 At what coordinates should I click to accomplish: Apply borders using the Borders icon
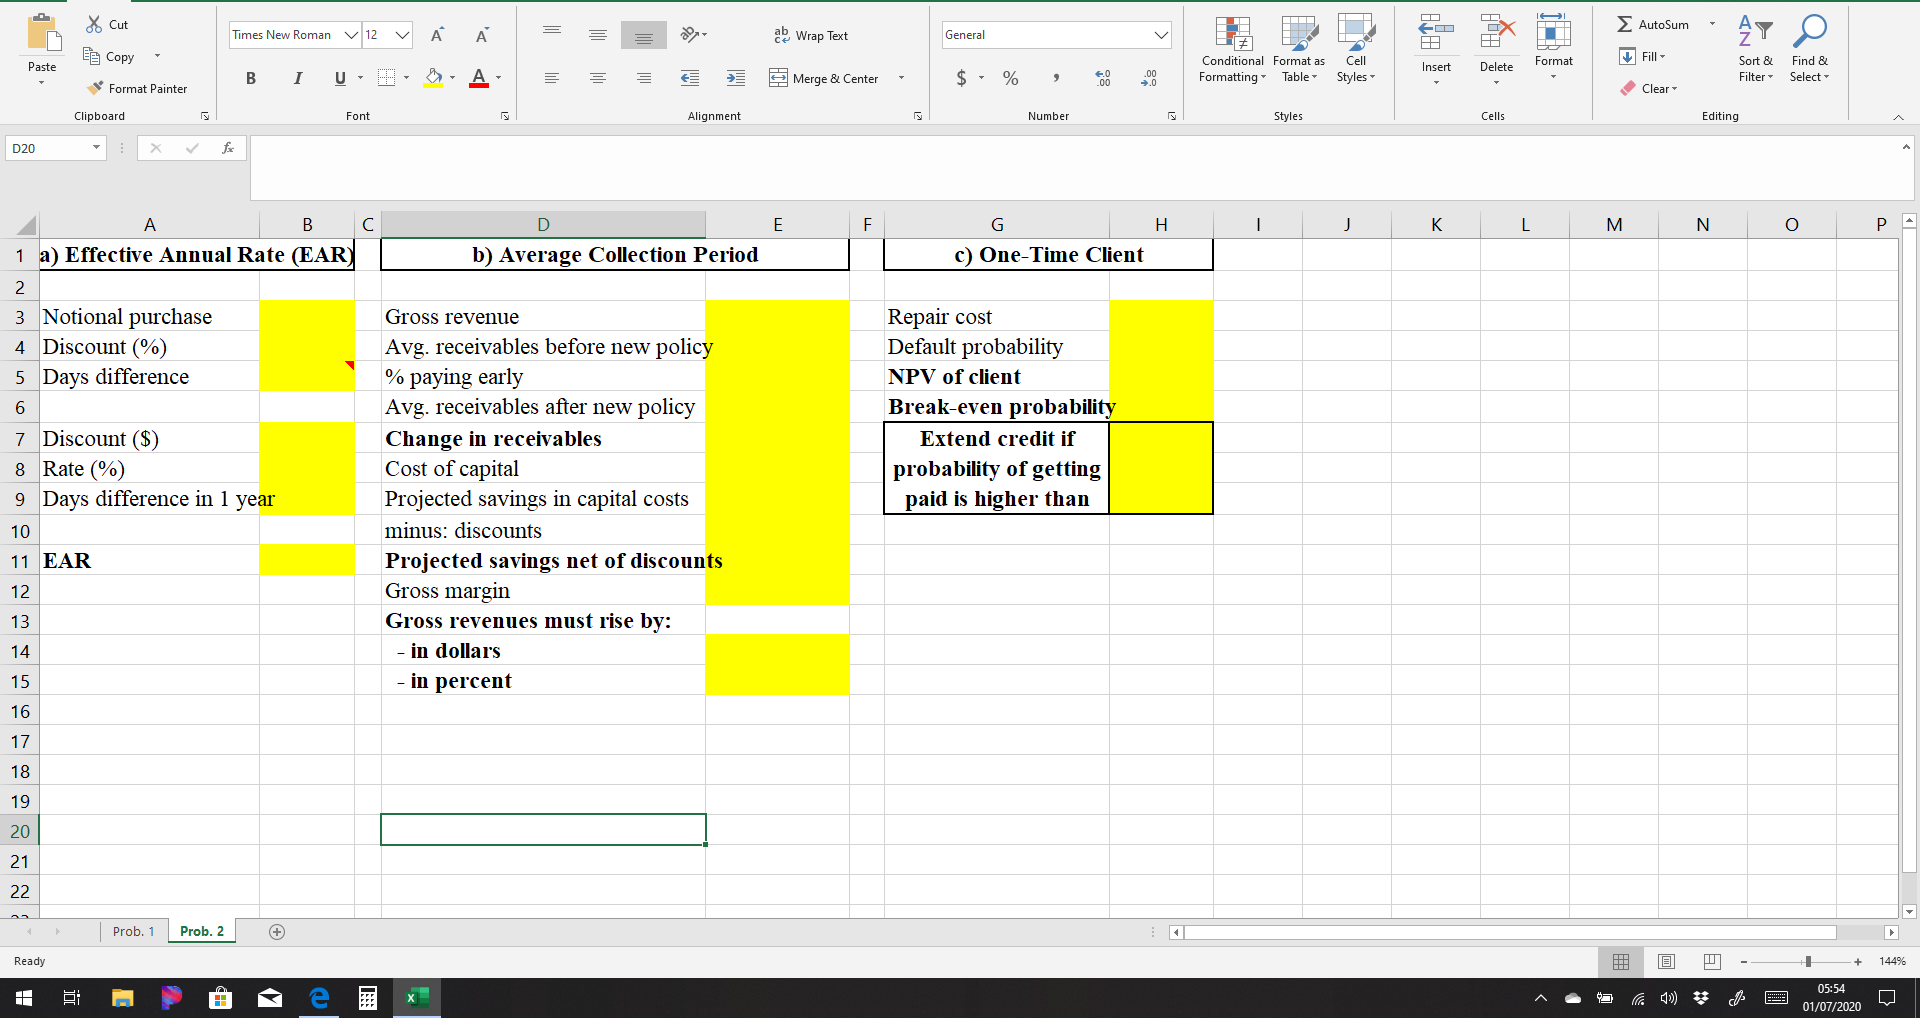(x=387, y=78)
